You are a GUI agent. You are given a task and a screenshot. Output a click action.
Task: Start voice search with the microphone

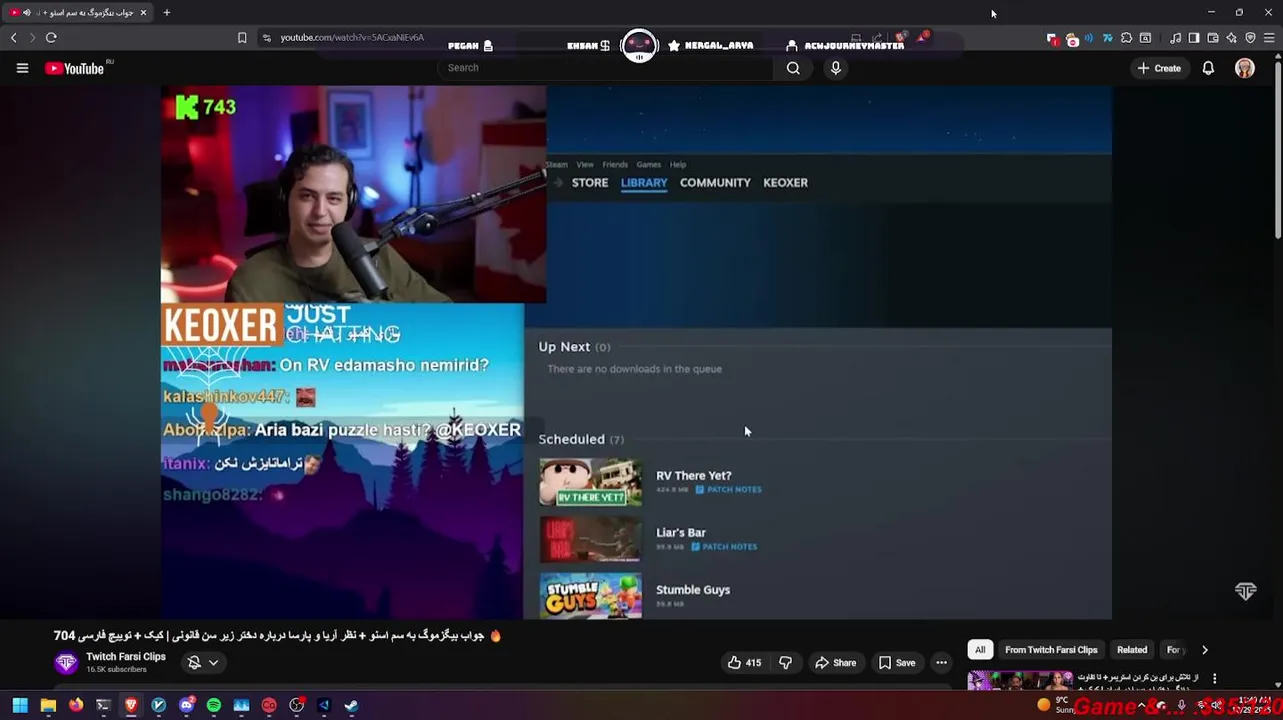(x=836, y=68)
